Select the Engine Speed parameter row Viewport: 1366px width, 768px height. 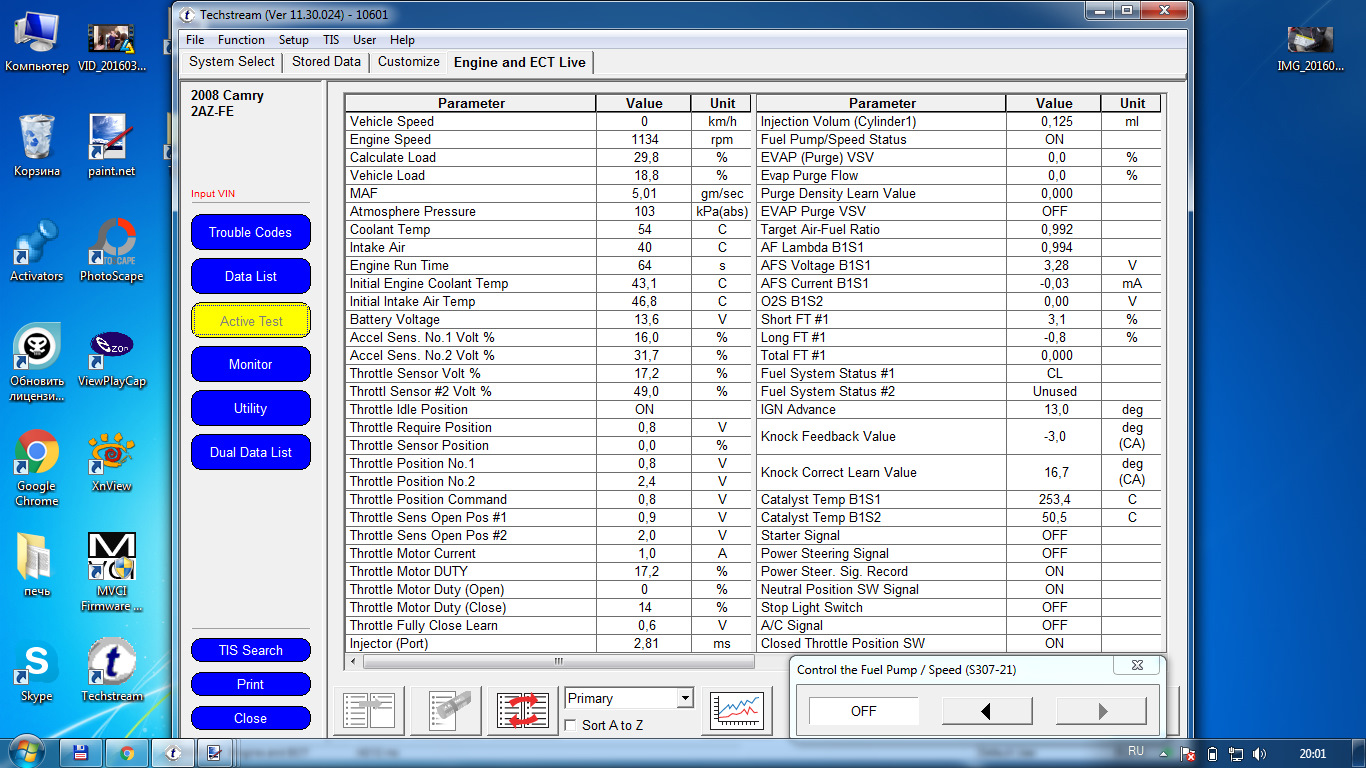coord(547,139)
